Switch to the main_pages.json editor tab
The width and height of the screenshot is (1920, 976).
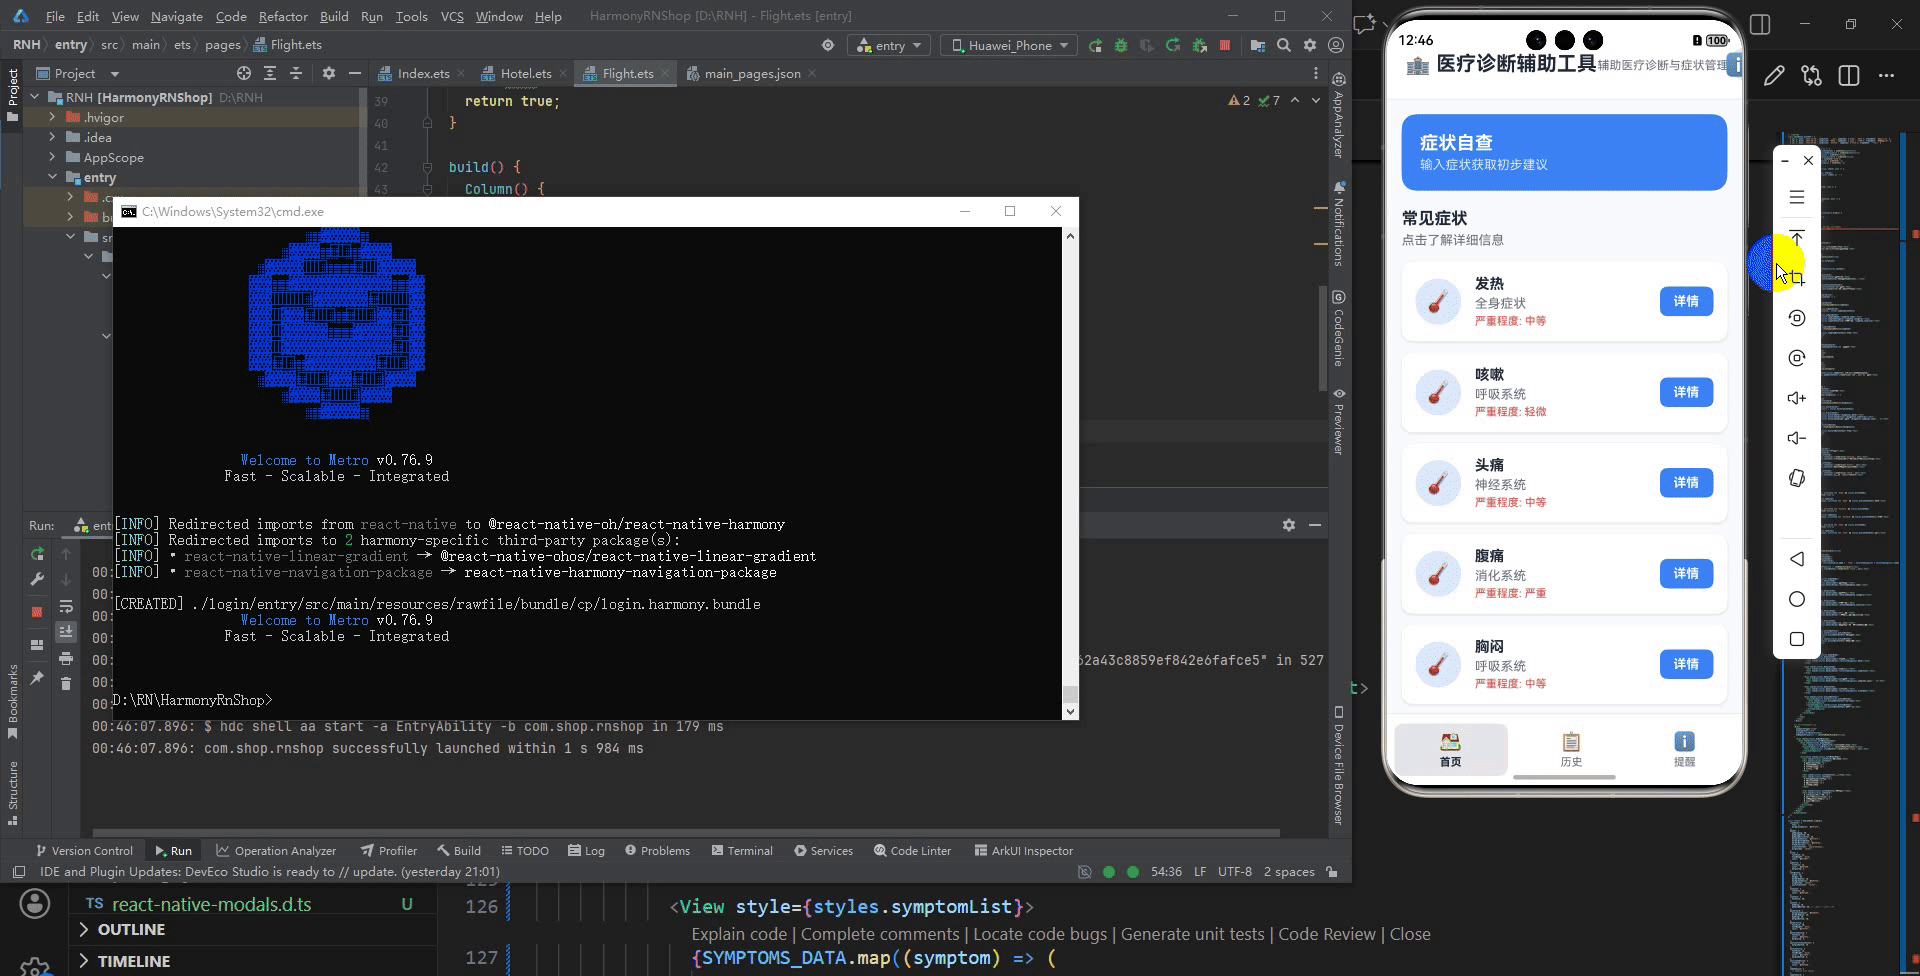coord(752,74)
